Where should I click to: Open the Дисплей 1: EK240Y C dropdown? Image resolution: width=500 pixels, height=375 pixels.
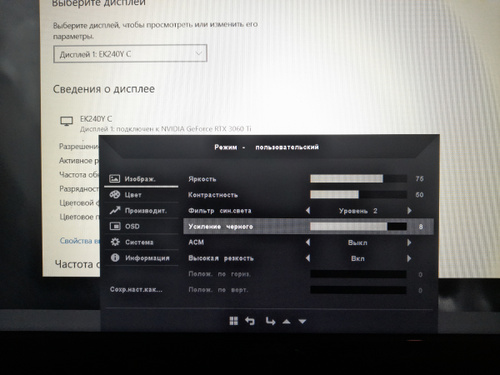pos(130,54)
